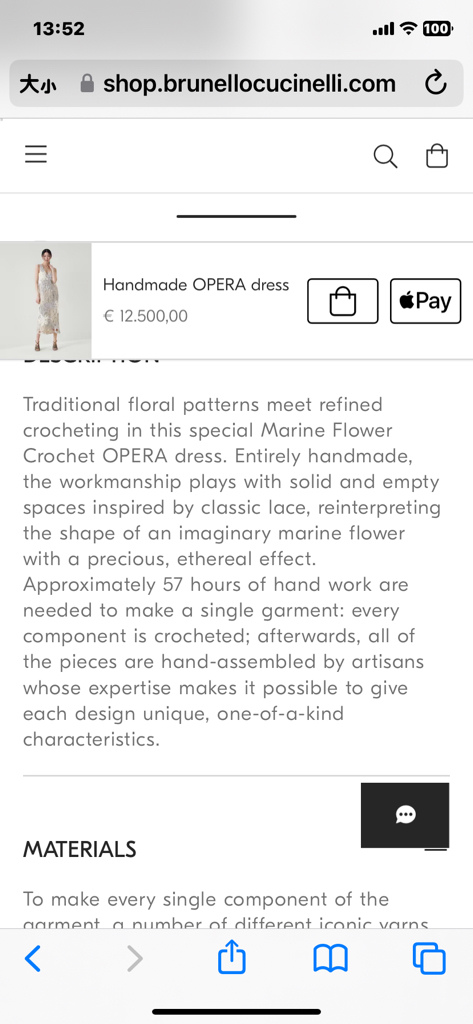This screenshot has height=1024, width=473.
Task: Open the shopping bag in header
Action: 437,156
